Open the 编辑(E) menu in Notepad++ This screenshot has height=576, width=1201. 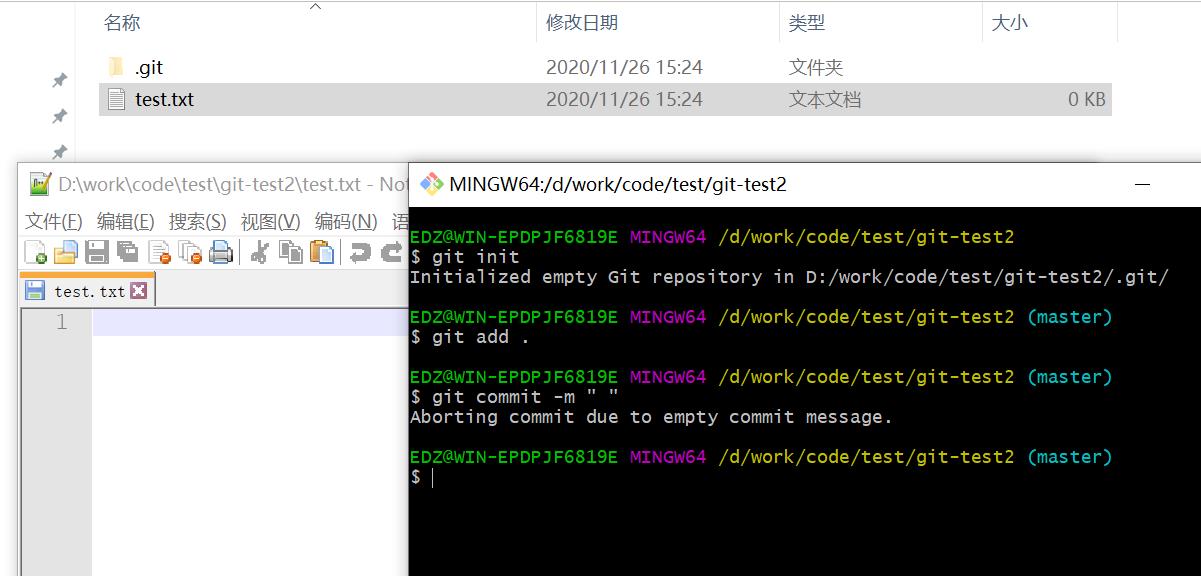[126, 221]
